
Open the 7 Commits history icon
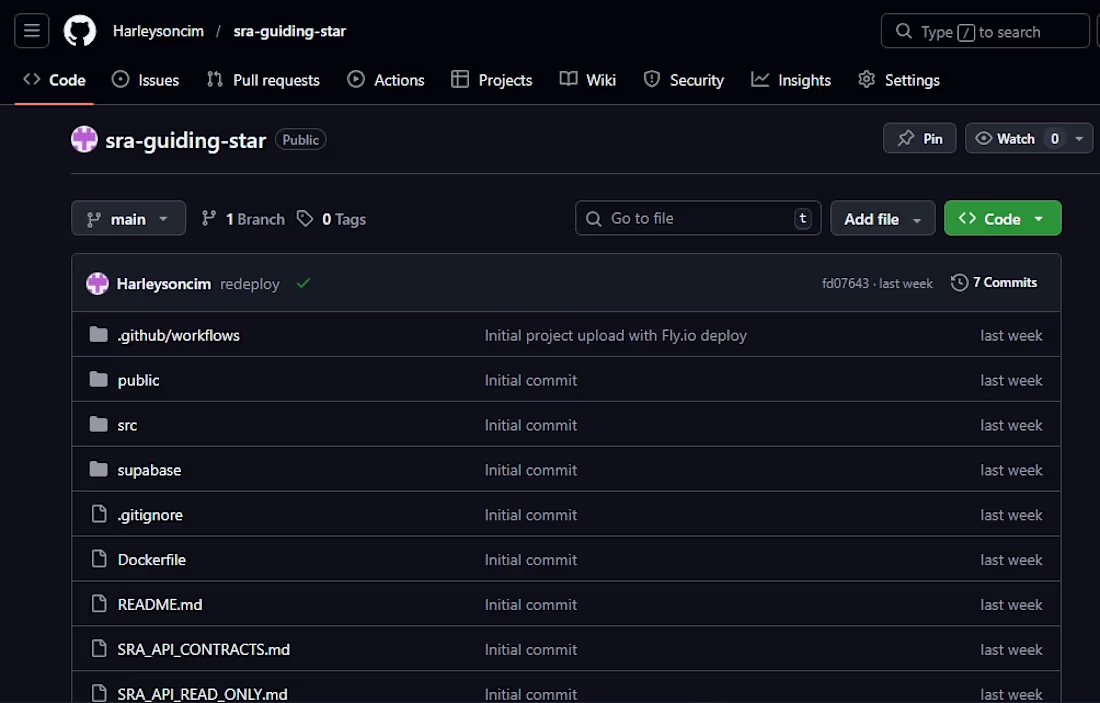coord(959,283)
